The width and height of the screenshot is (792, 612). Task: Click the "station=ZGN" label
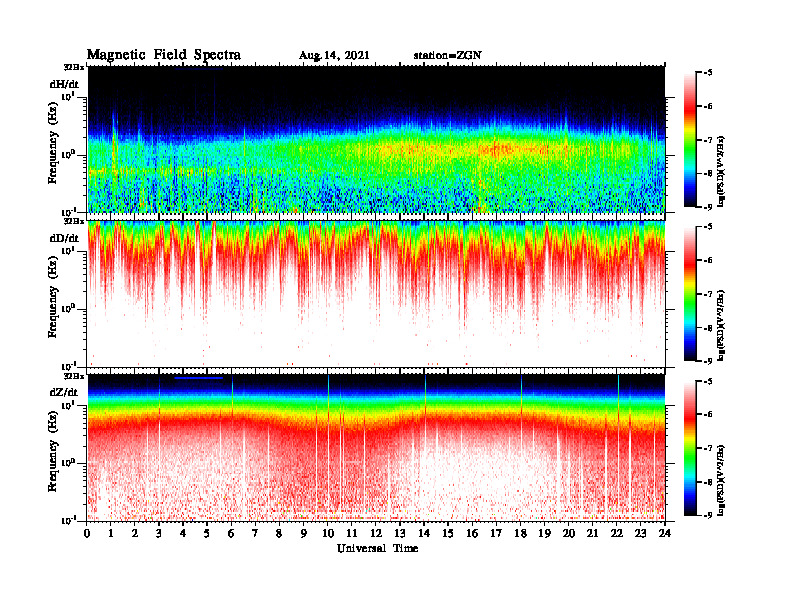(448, 55)
